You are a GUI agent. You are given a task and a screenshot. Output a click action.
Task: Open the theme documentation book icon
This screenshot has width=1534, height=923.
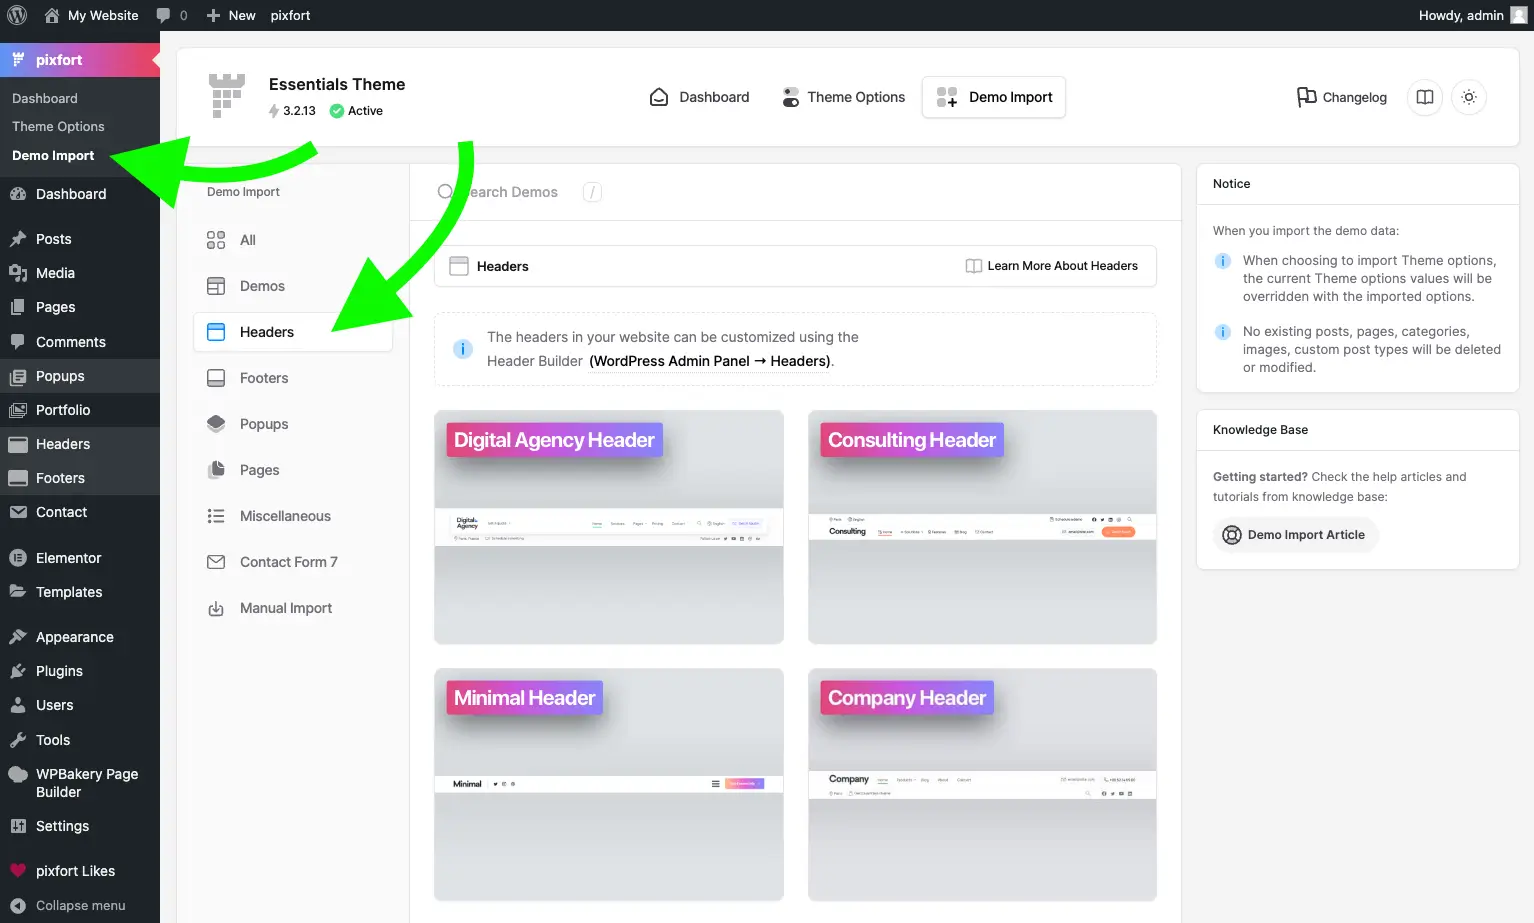[1424, 97]
